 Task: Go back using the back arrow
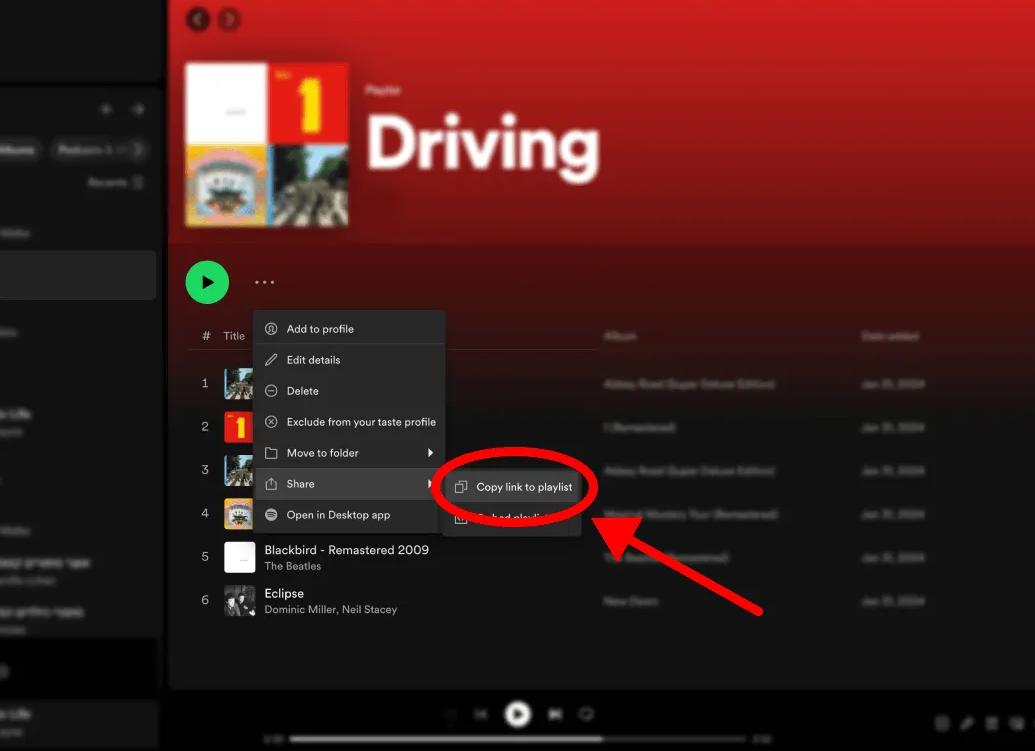tap(199, 19)
